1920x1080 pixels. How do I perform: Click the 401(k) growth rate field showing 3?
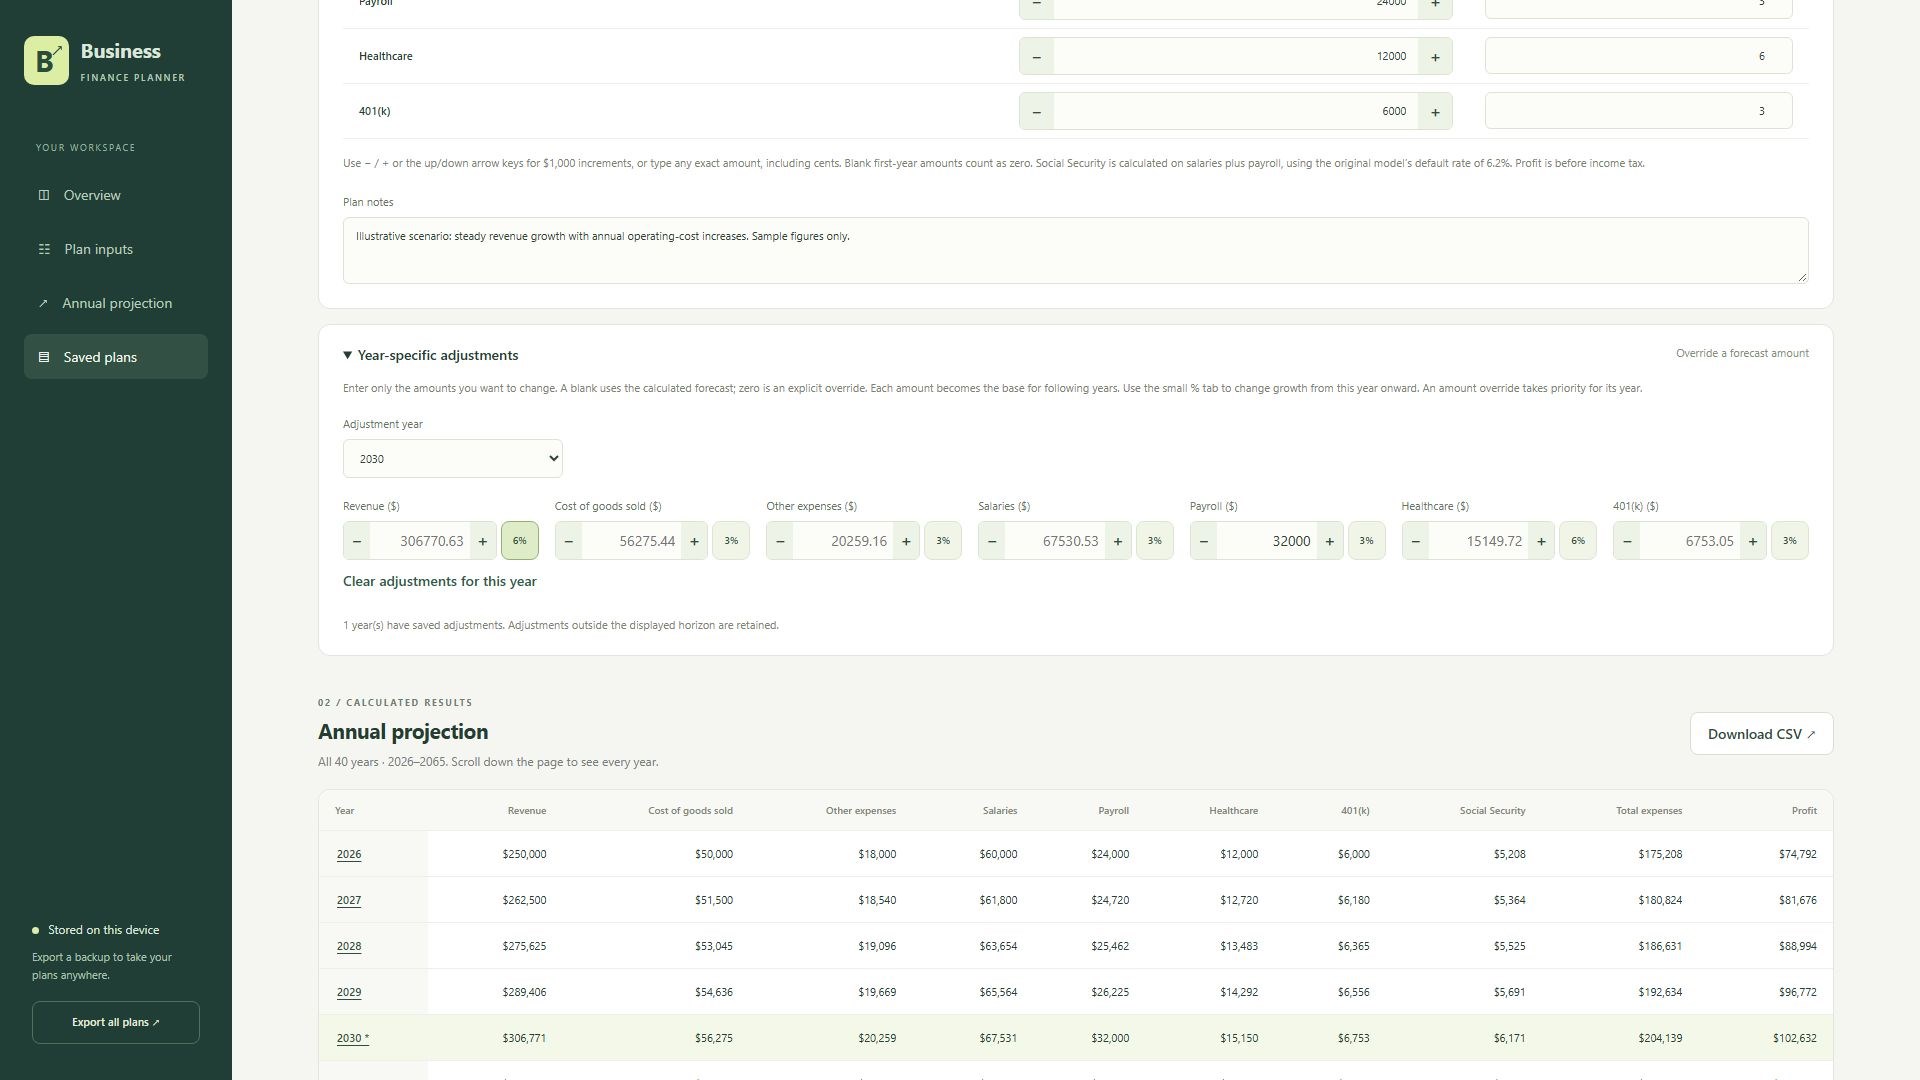point(1639,111)
